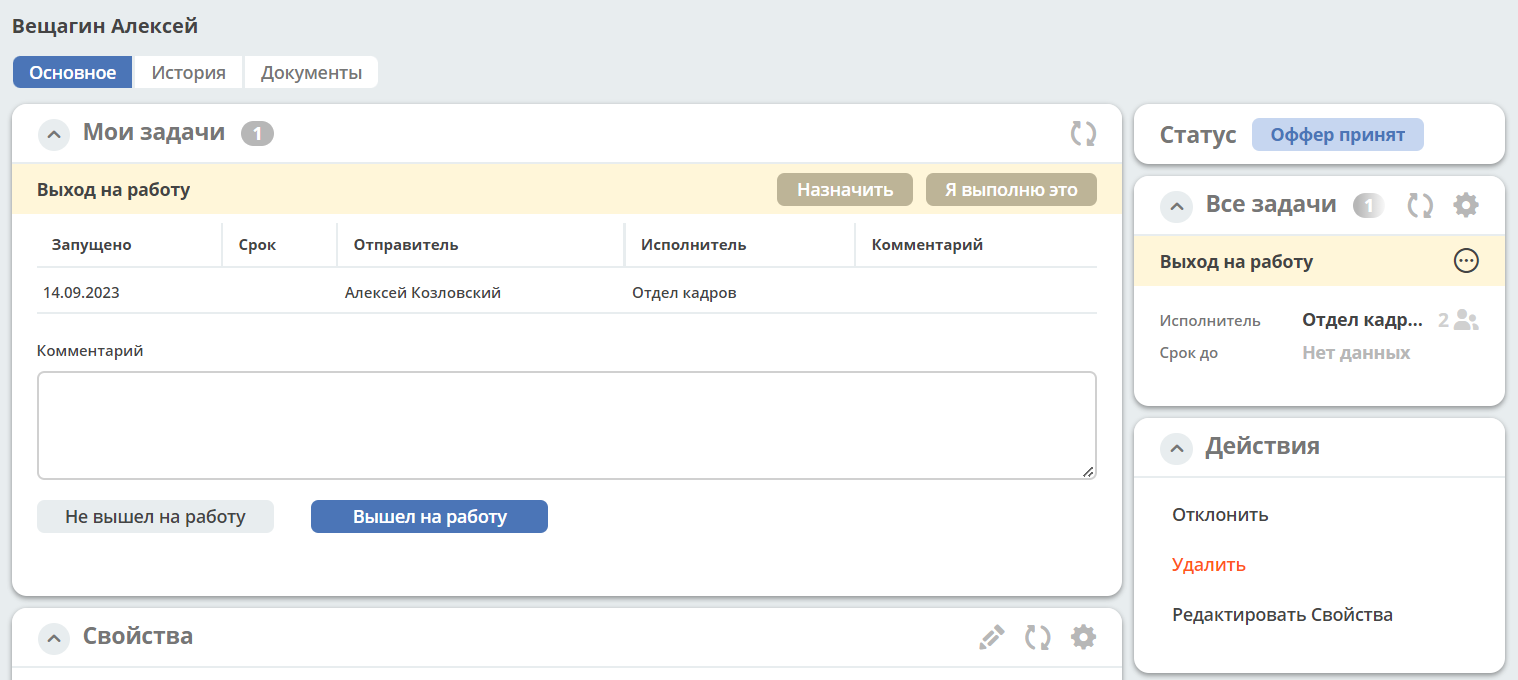Choose Редактировать Свойства action
This screenshot has width=1518, height=680.
tap(1282, 615)
